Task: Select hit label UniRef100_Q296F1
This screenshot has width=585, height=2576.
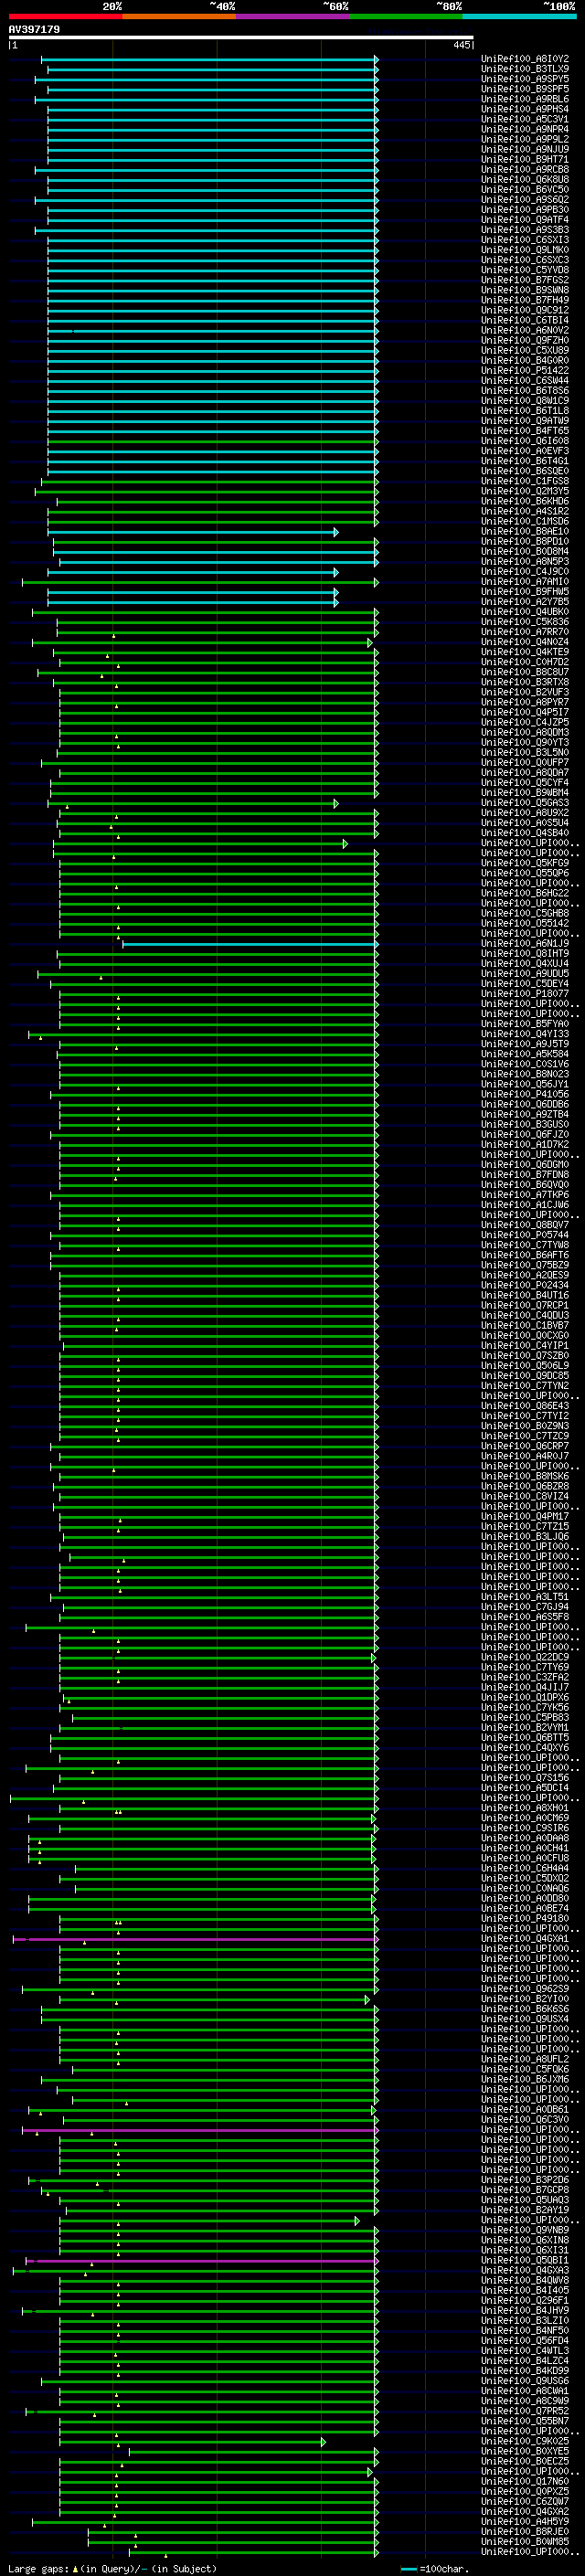Action: (x=524, y=2301)
